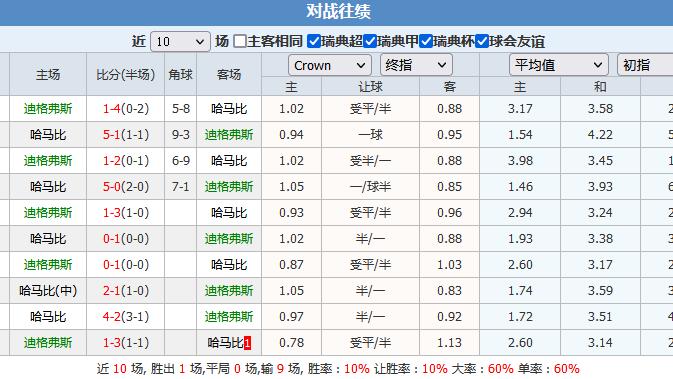
Task: Click the 让球 column header
Action: [x=370, y=87]
